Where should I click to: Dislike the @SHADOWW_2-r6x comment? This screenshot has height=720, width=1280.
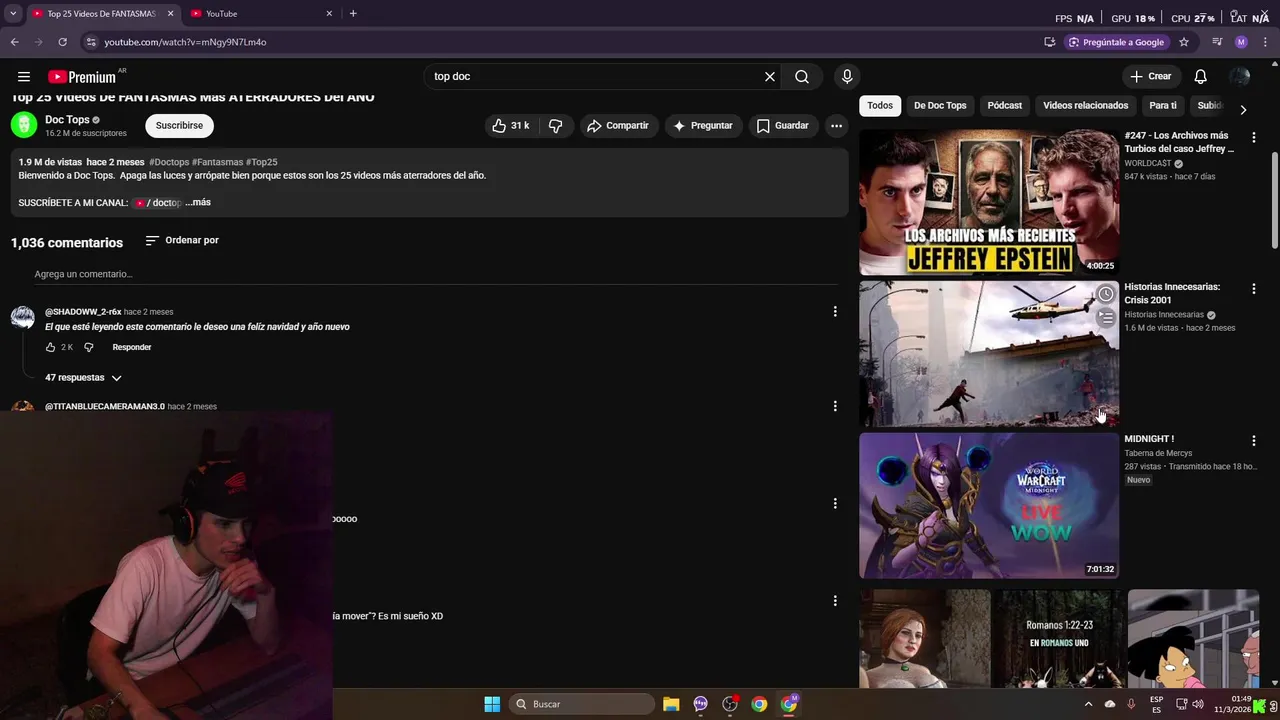coord(89,348)
